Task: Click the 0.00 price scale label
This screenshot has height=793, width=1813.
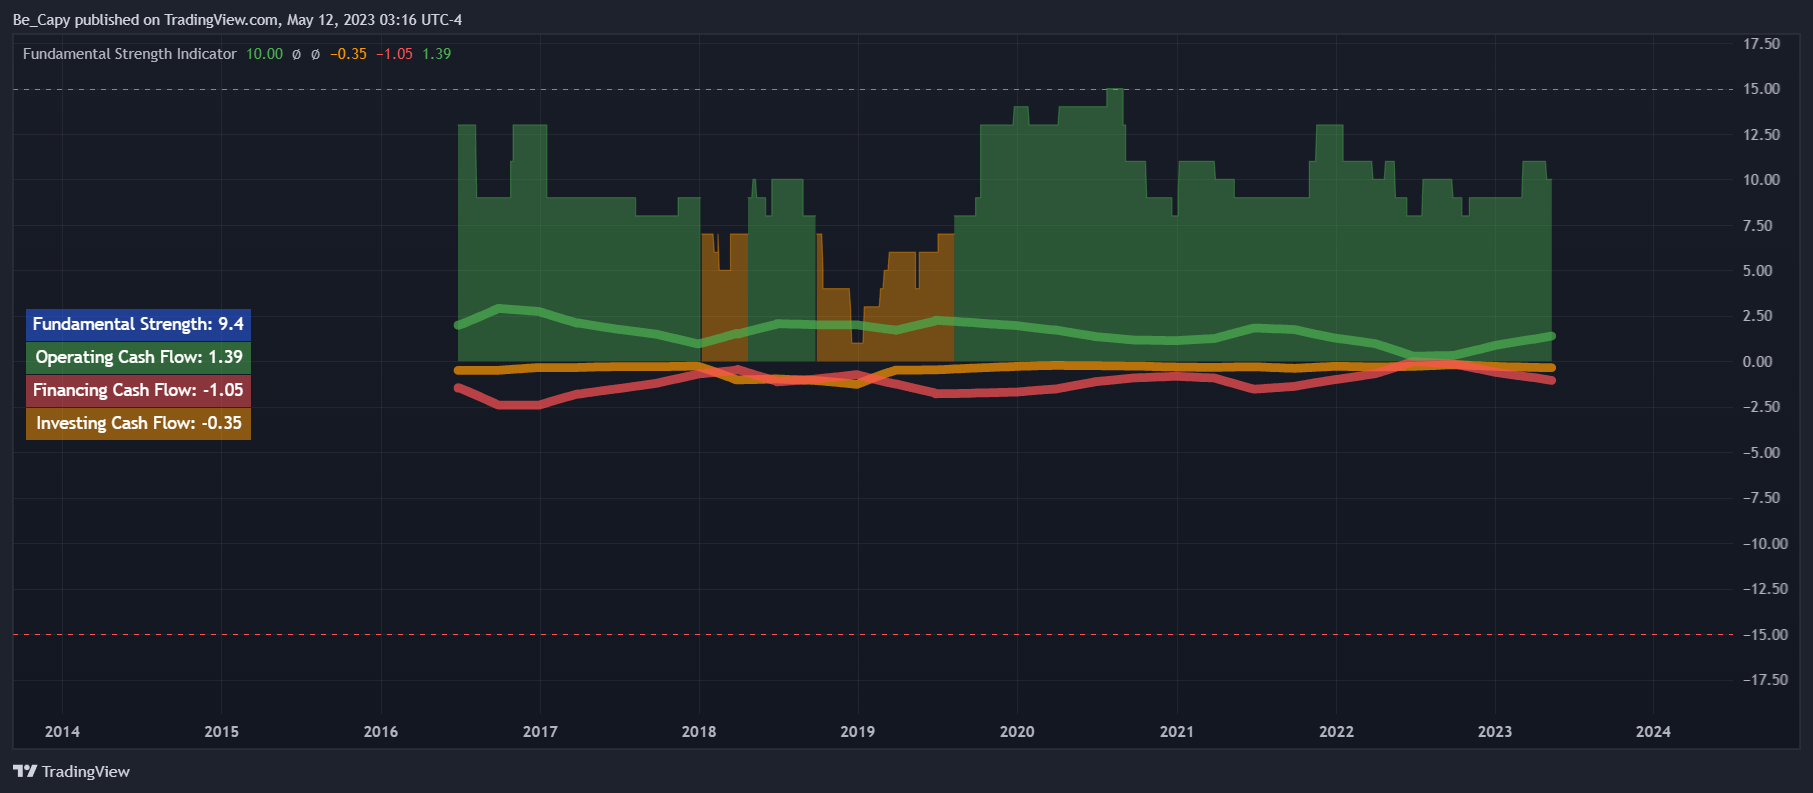Action: click(x=1758, y=362)
